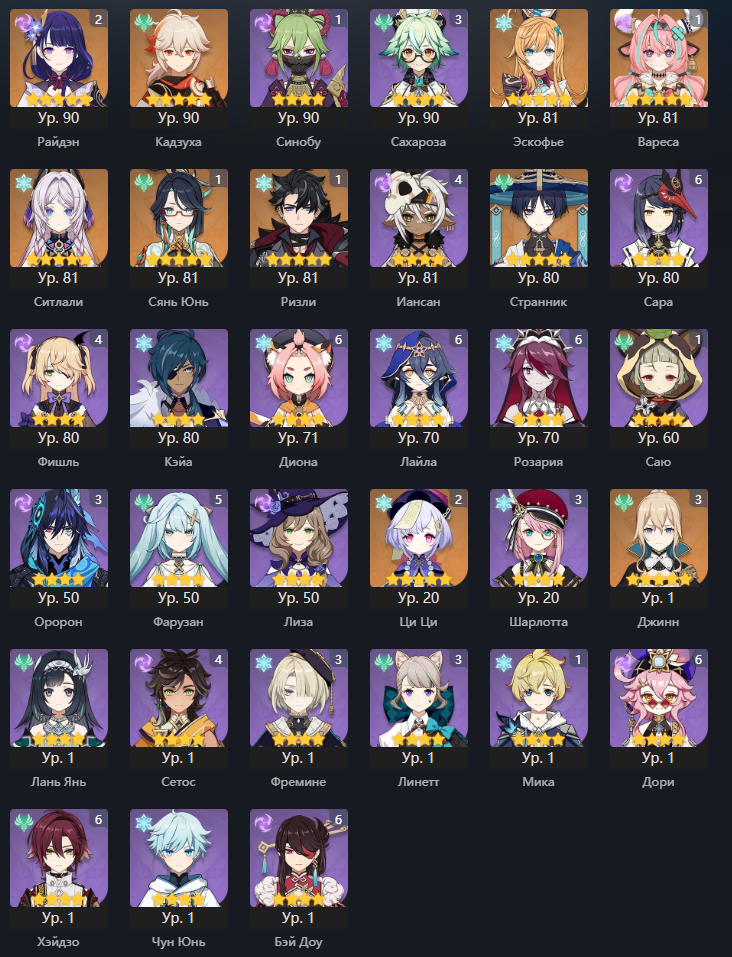Click the Ур. 20 level on Ци Ци
Screen dimensions: 732x957
coord(418,598)
